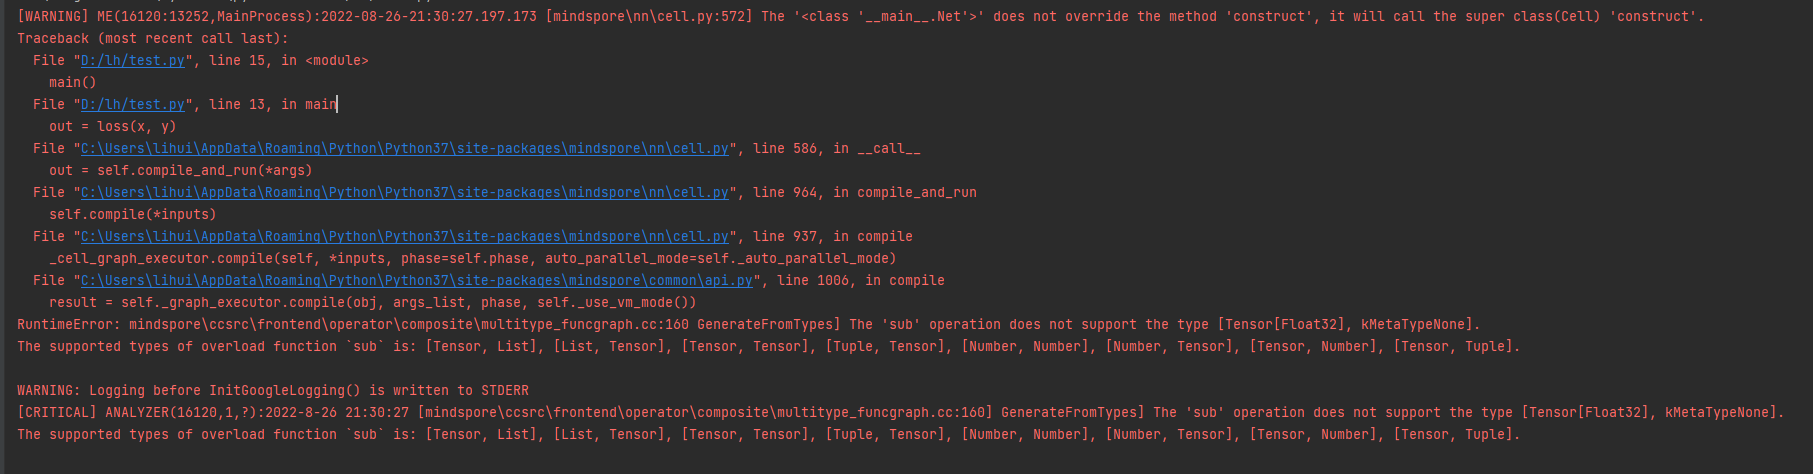This screenshot has height=474, width=1813.
Task: Click the "[CRITICAL] ANALYZER" log entry
Action: point(88,413)
